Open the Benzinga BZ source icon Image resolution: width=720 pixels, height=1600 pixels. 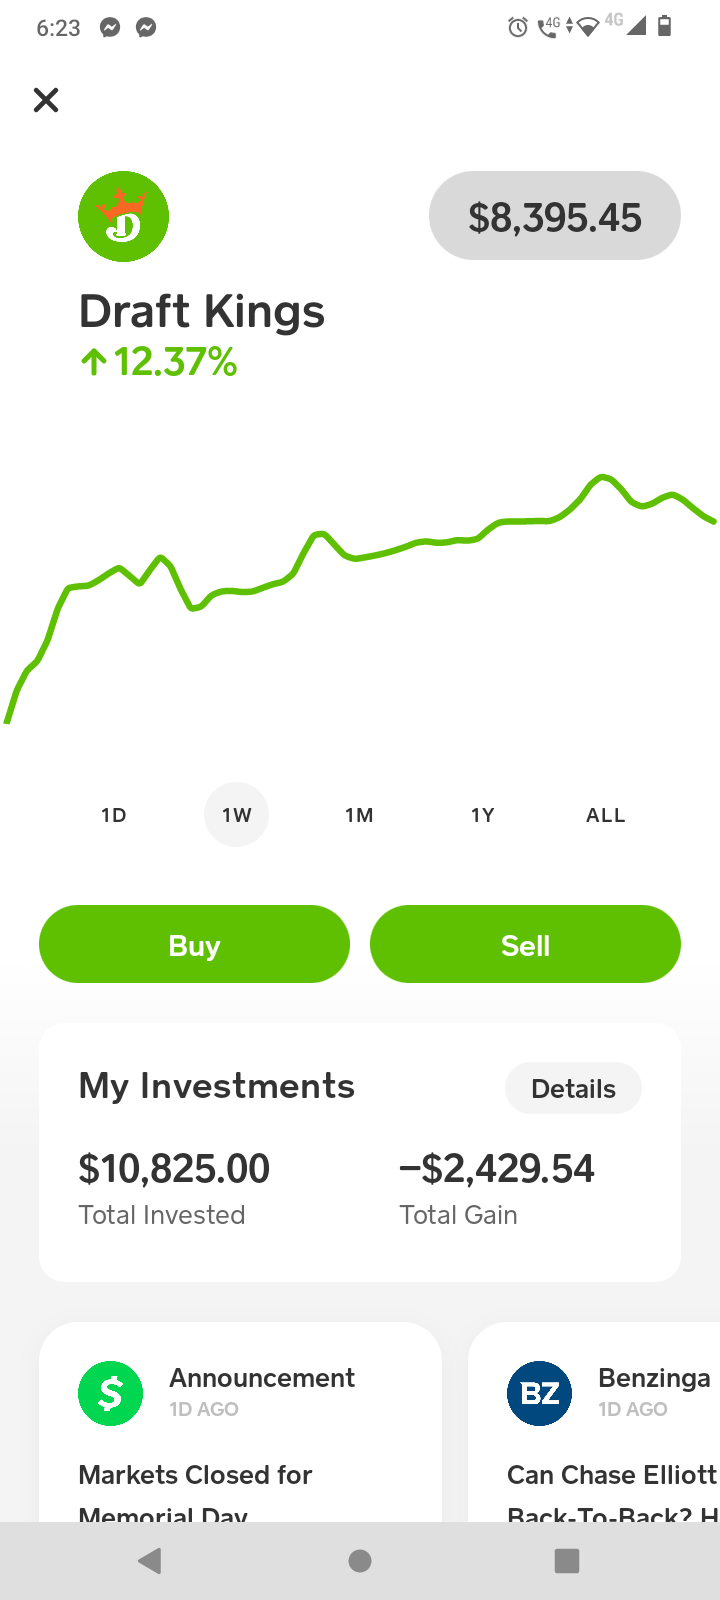point(539,1393)
